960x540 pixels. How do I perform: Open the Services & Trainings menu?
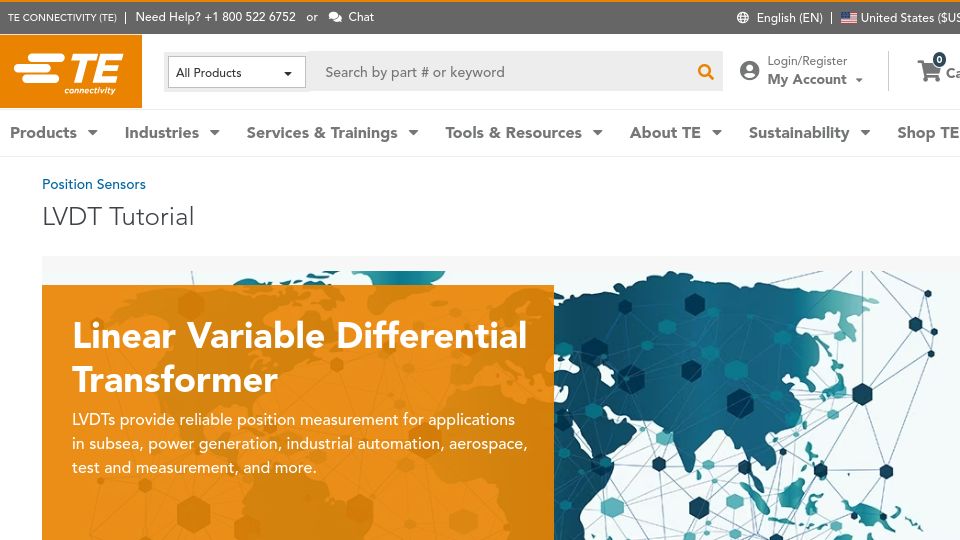[322, 133]
